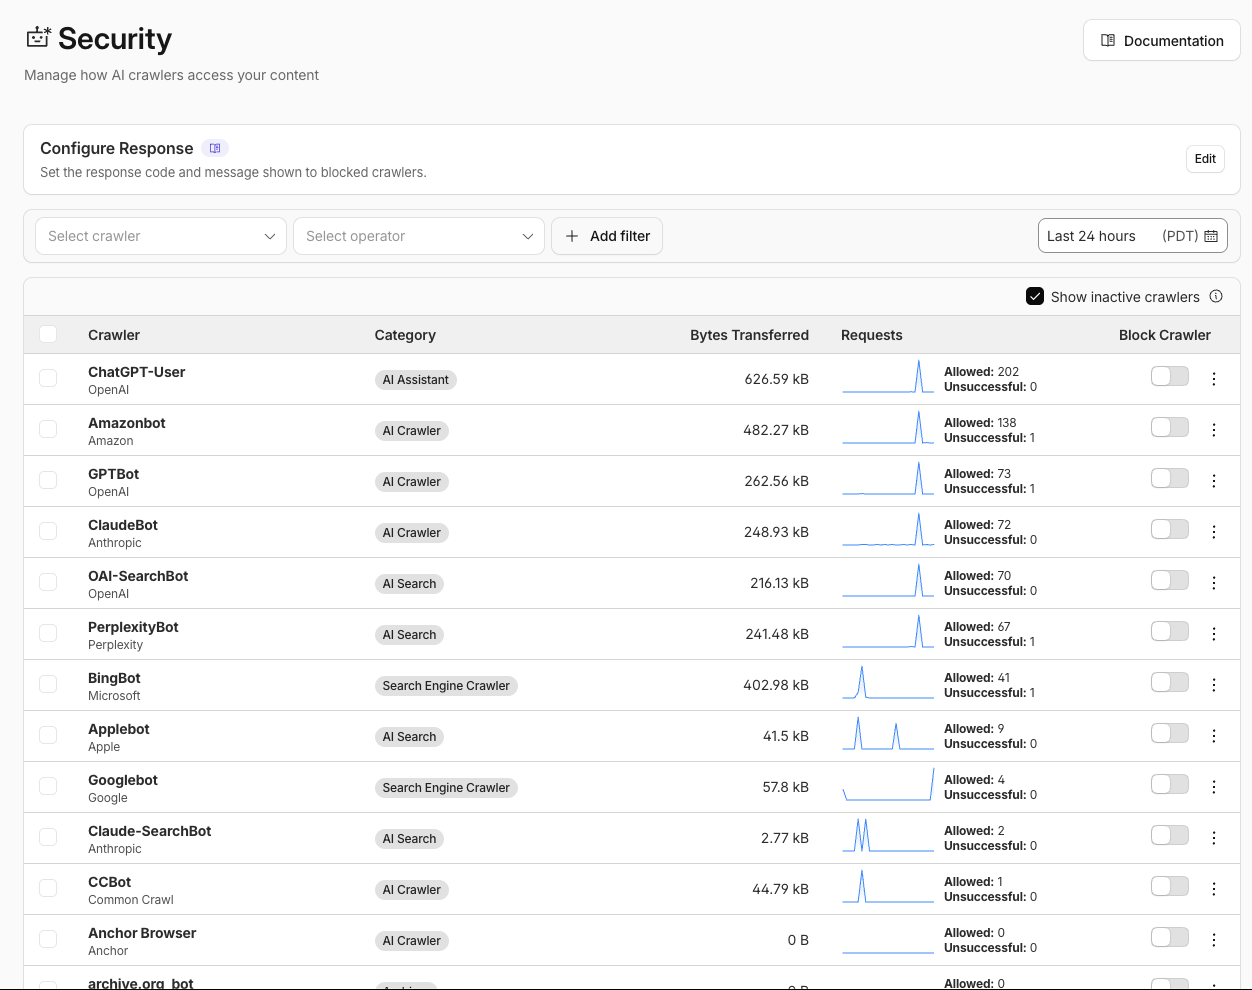
Task: Click the Crawler column header
Action: [x=114, y=335]
